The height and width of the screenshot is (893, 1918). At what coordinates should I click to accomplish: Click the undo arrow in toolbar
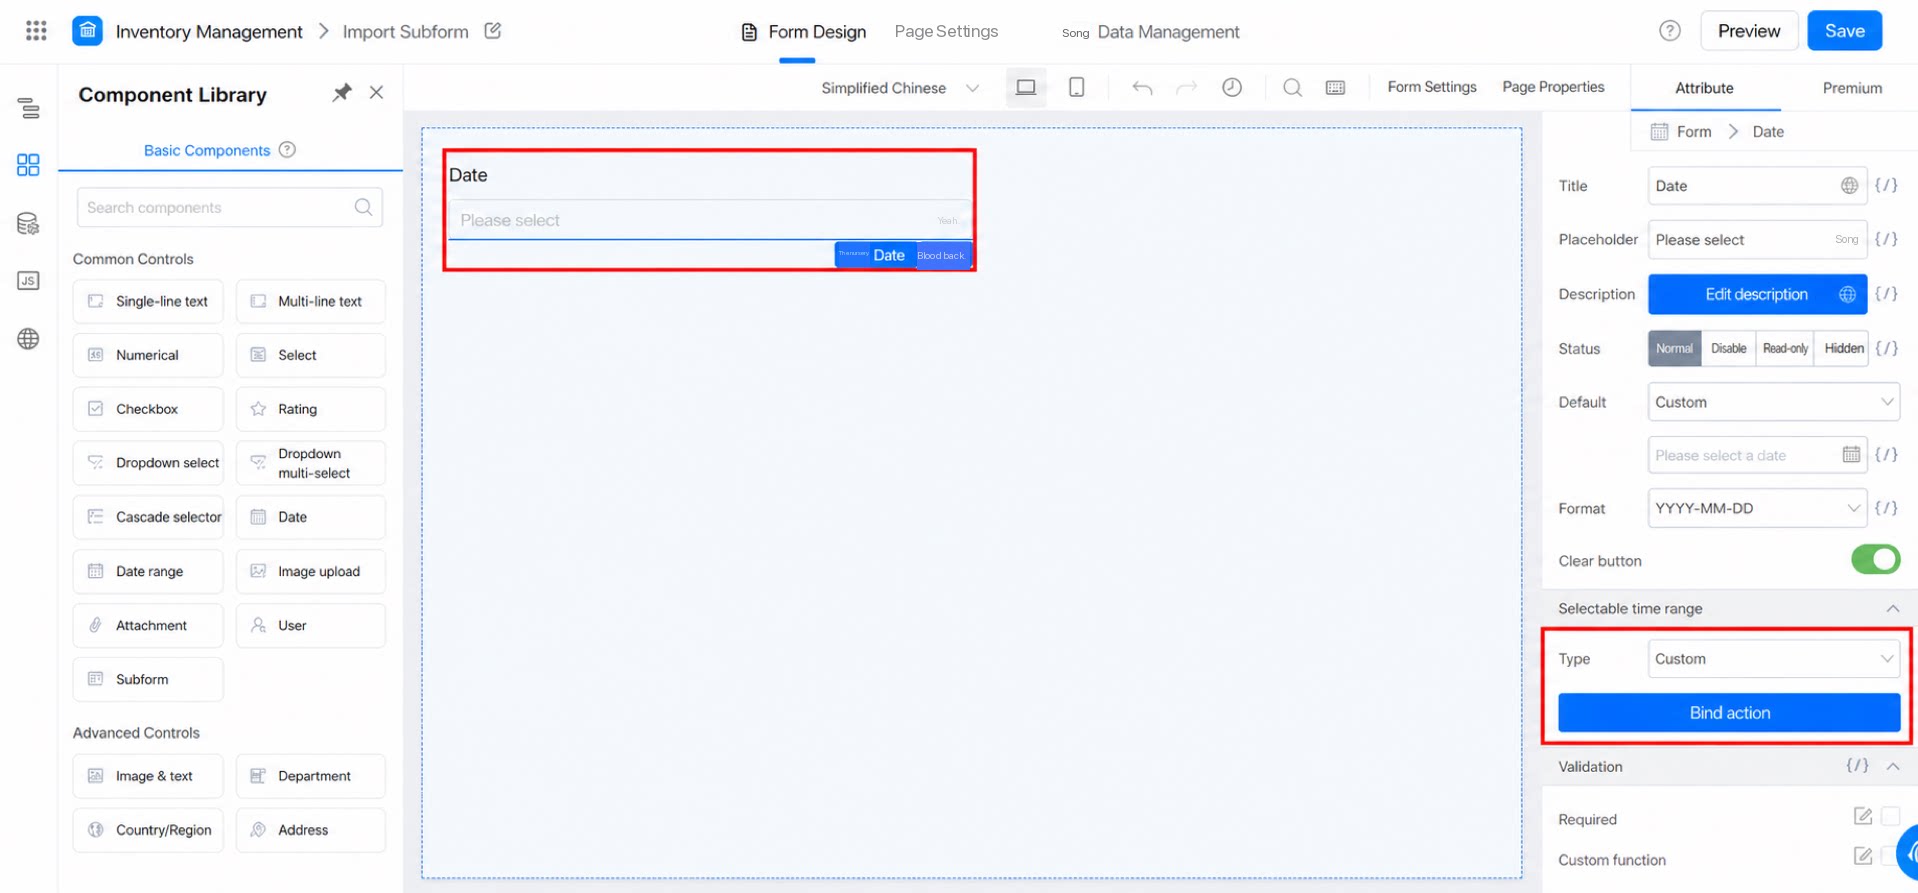click(1142, 88)
